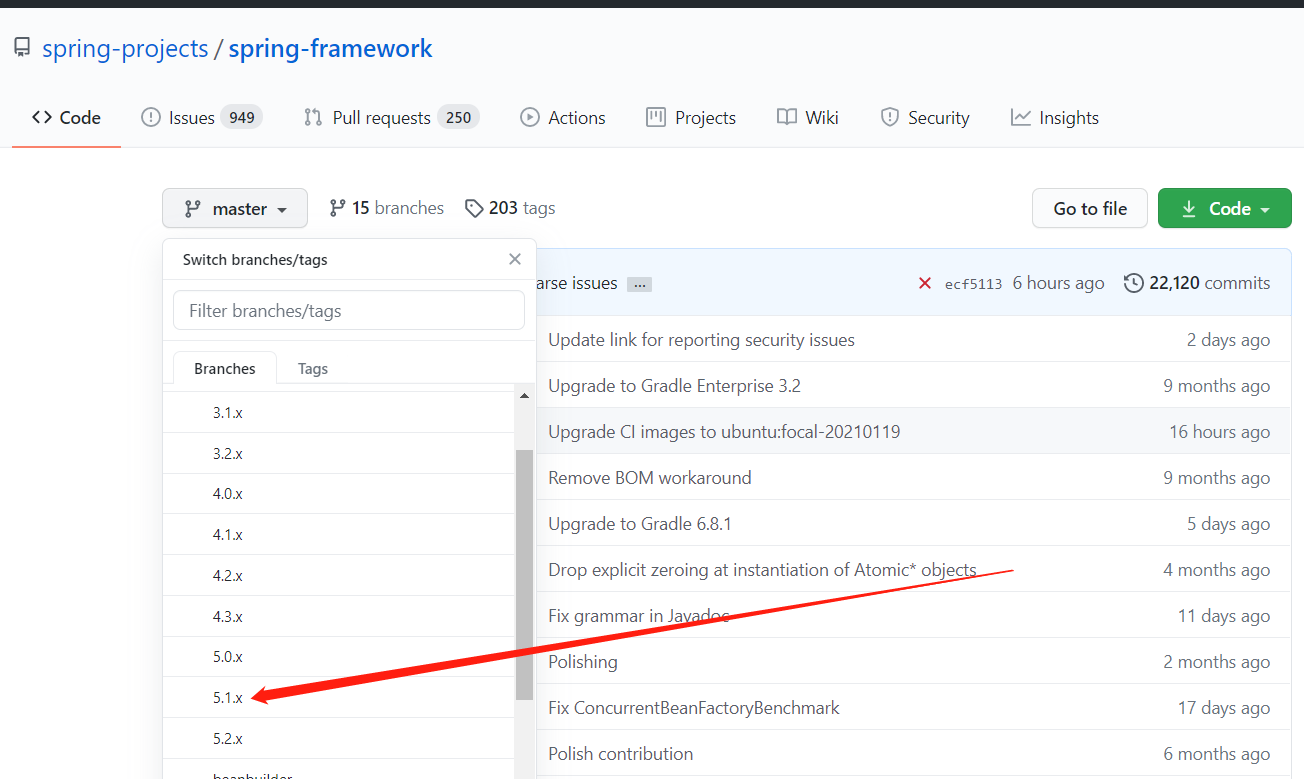Open the Issues tab
Screen dimensions: 1304x779
201,117
